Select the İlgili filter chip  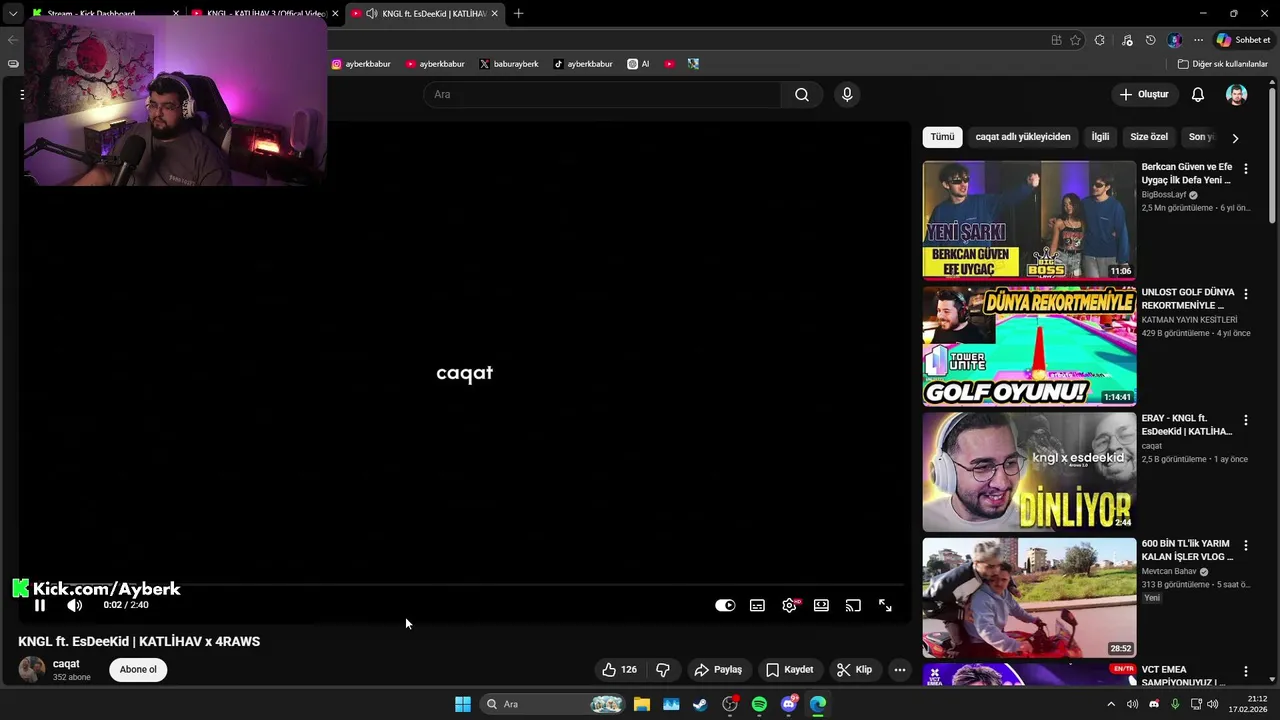1100,137
